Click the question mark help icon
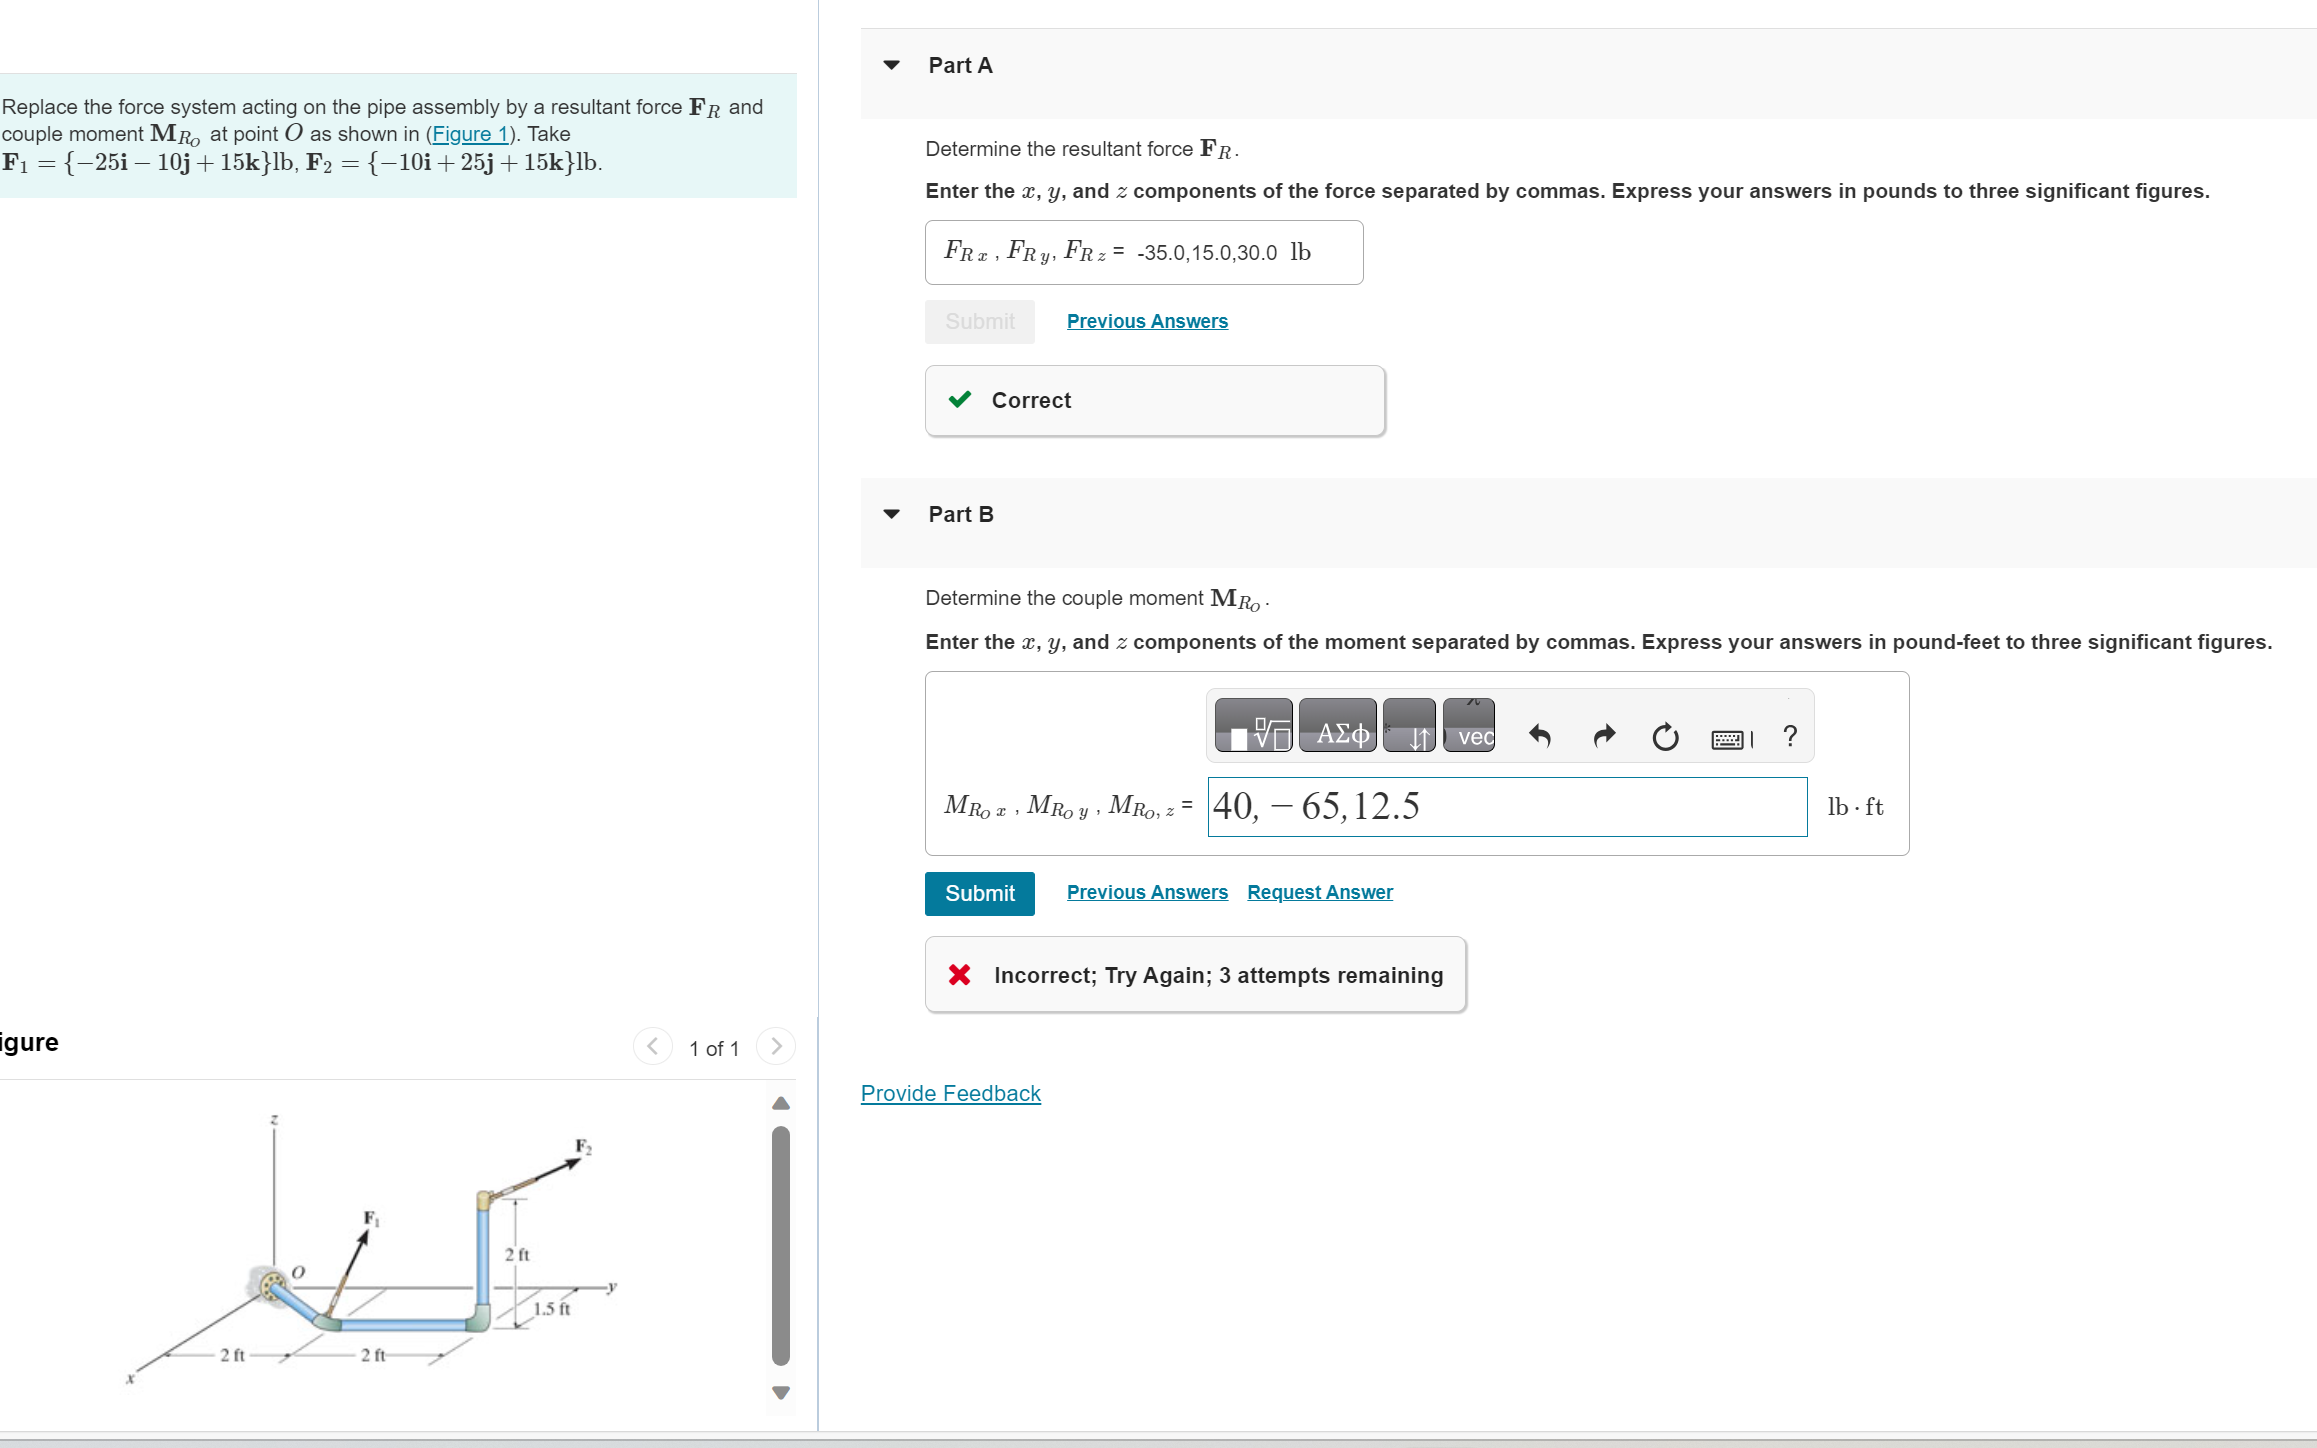 point(1790,737)
